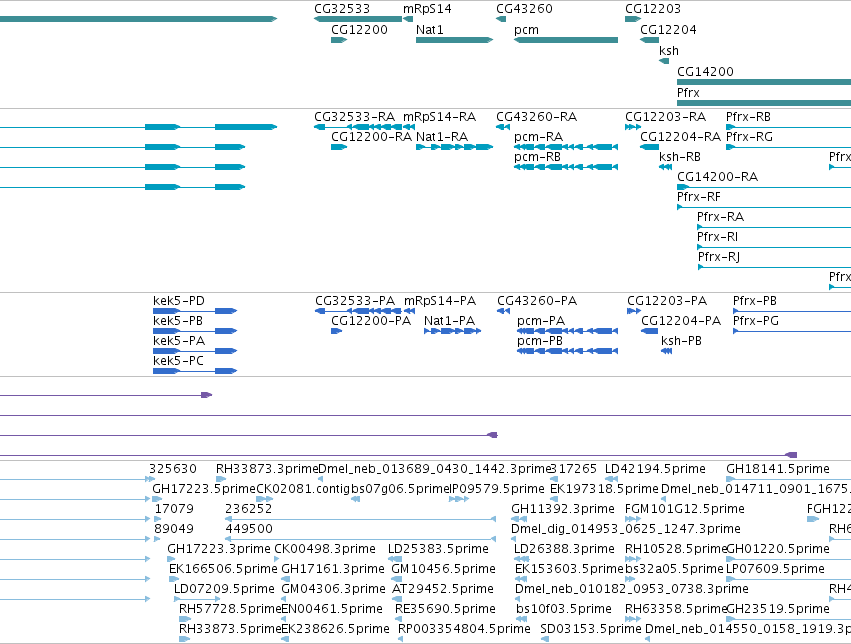Select EST GM10456.5prime
This screenshot has height=644, width=851.
click(x=443, y=570)
